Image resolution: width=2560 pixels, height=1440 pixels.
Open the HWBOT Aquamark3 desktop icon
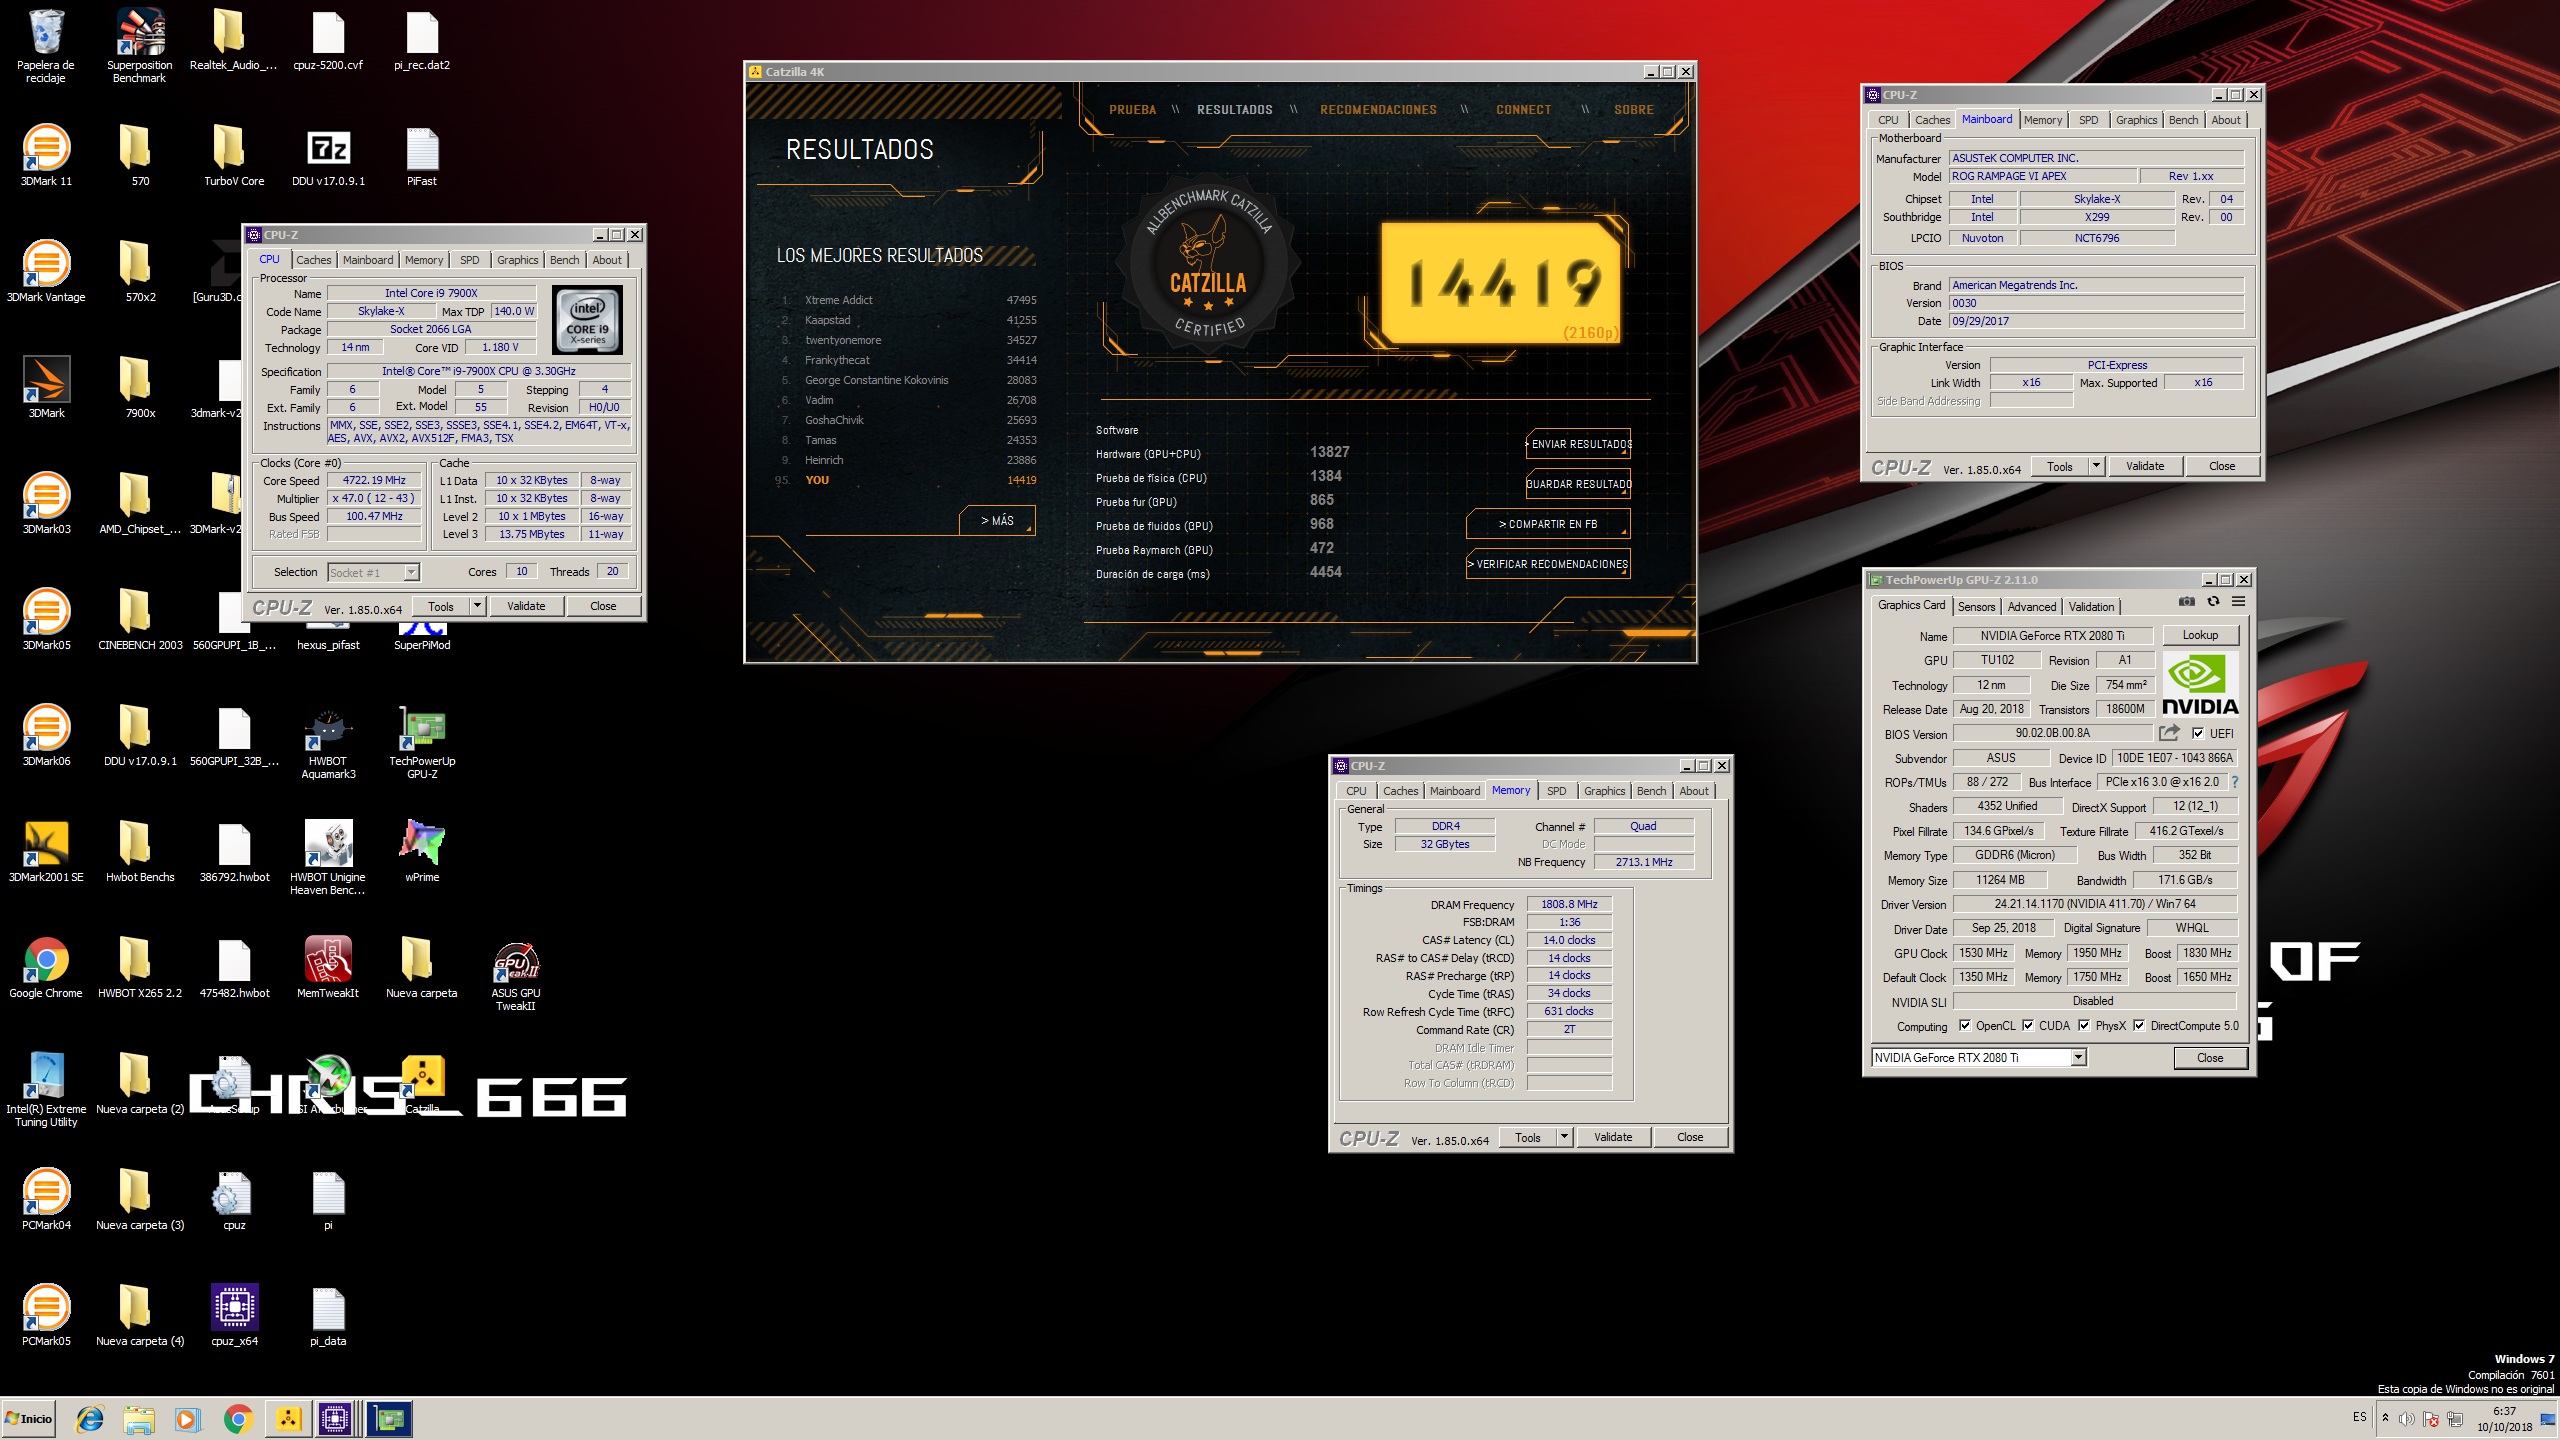[328, 745]
